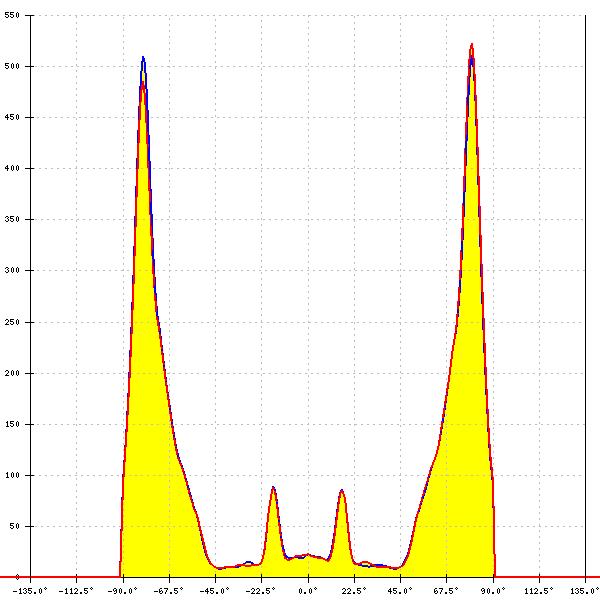Click the 250 y-axis label
The height and width of the screenshot is (600, 600).
[x=11, y=322]
